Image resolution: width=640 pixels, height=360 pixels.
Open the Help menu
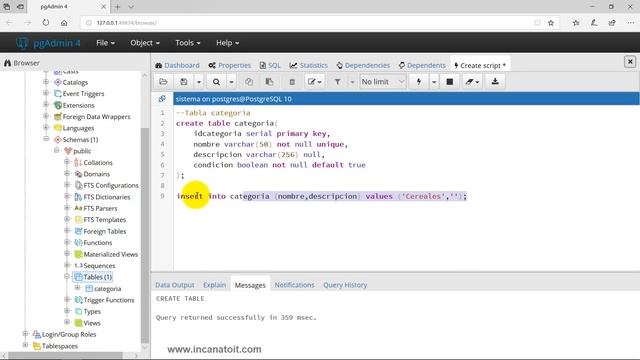[x=227, y=43]
